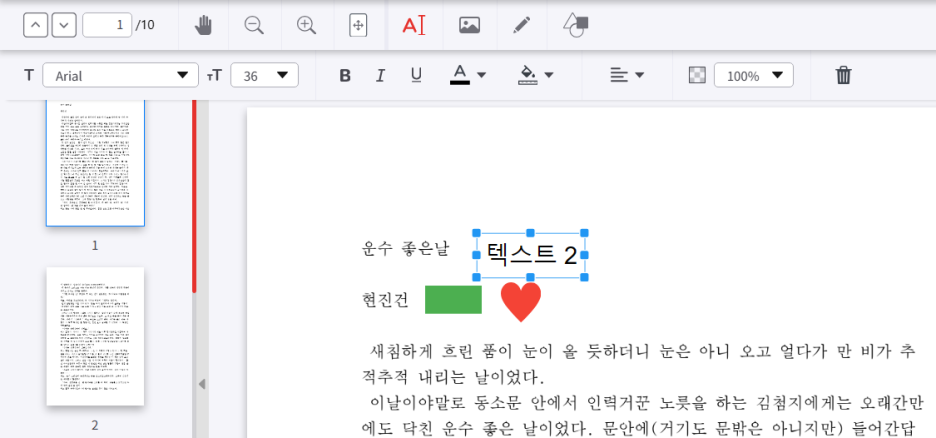Viewport: 936px width, 438px height.
Task: Select page 2 thumbnail
Action: [x=96, y=336]
